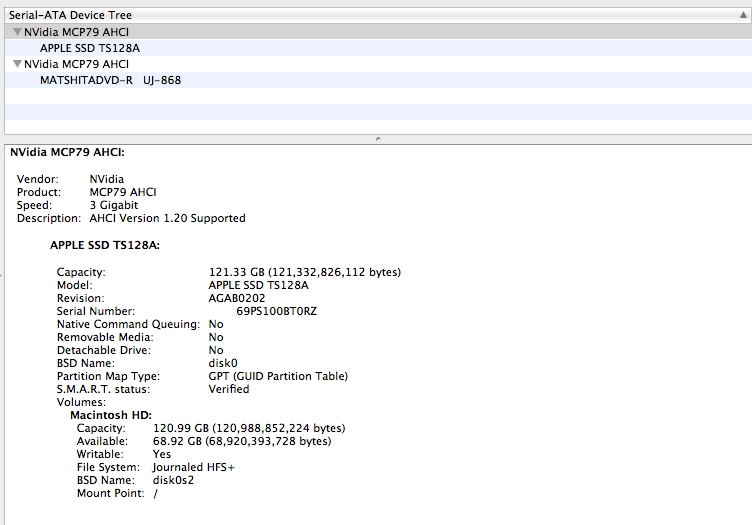Select MATSHITADVD-R UJ-868 tree row
752x525 pixels.
(378, 80)
